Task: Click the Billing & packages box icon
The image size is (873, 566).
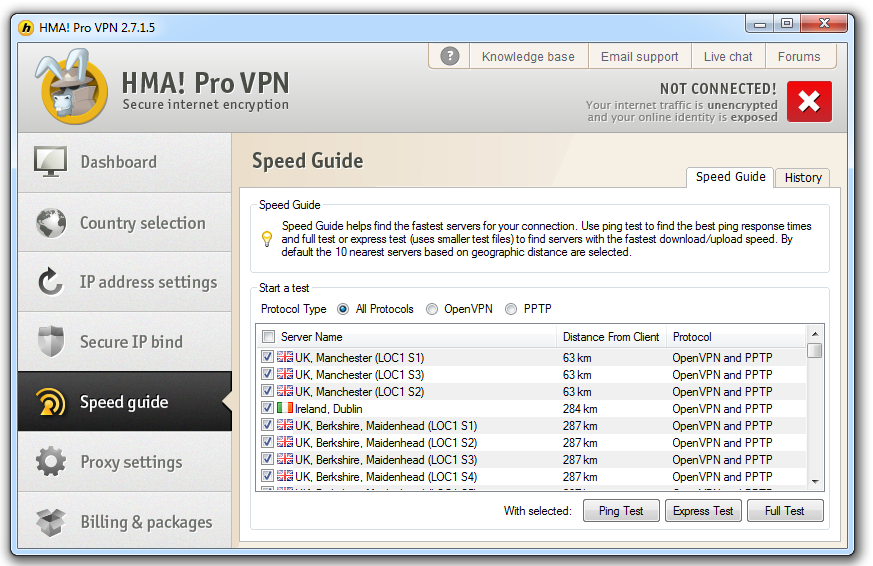Action: pyautogui.click(x=51, y=522)
